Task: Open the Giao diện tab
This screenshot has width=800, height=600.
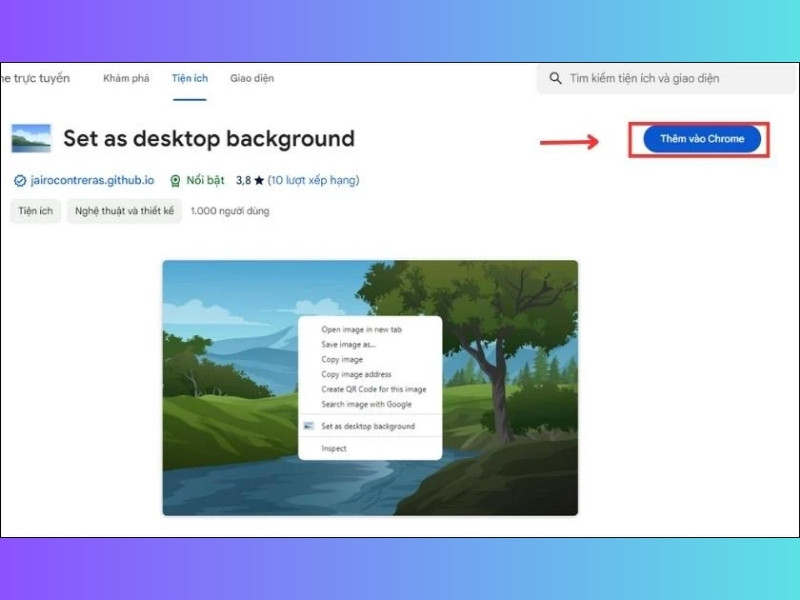Action: pyautogui.click(x=252, y=78)
